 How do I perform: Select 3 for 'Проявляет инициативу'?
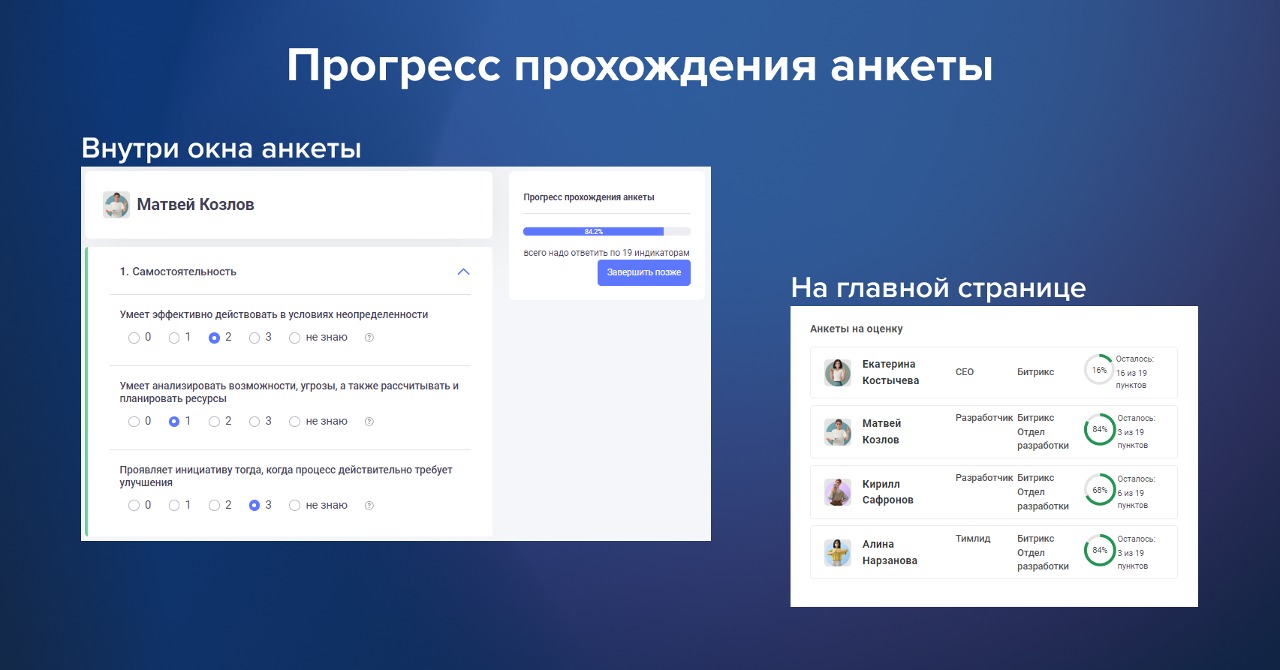click(x=254, y=506)
